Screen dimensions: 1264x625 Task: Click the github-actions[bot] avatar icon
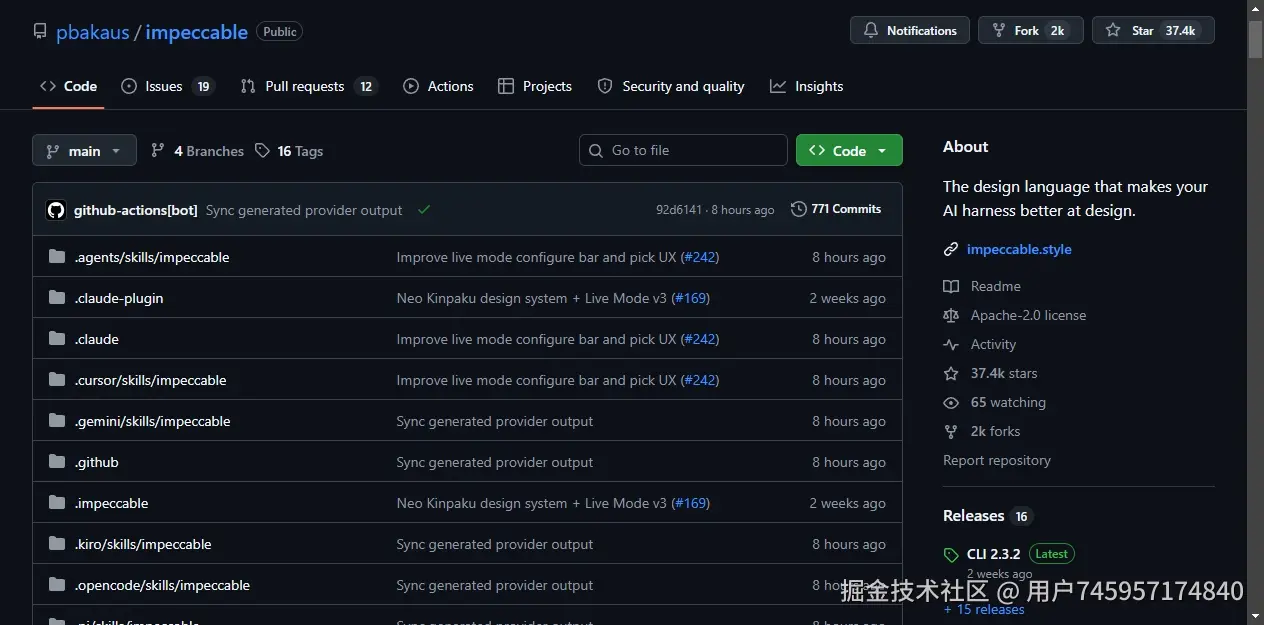pos(56,210)
